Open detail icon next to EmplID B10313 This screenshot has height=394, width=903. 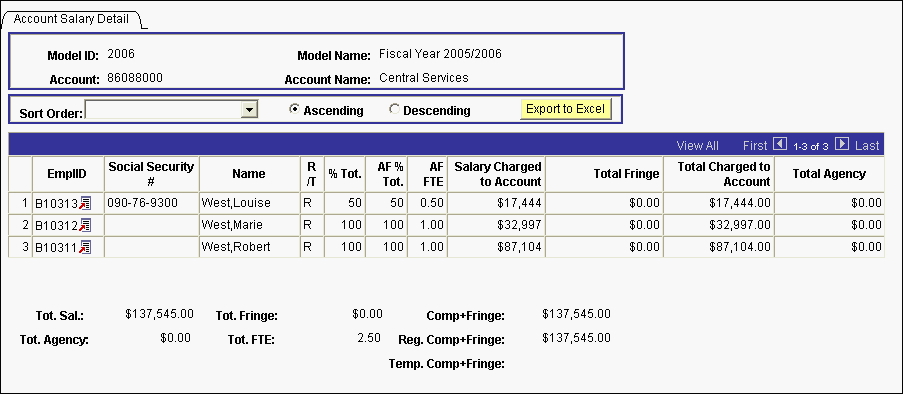pyautogui.click(x=85, y=203)
